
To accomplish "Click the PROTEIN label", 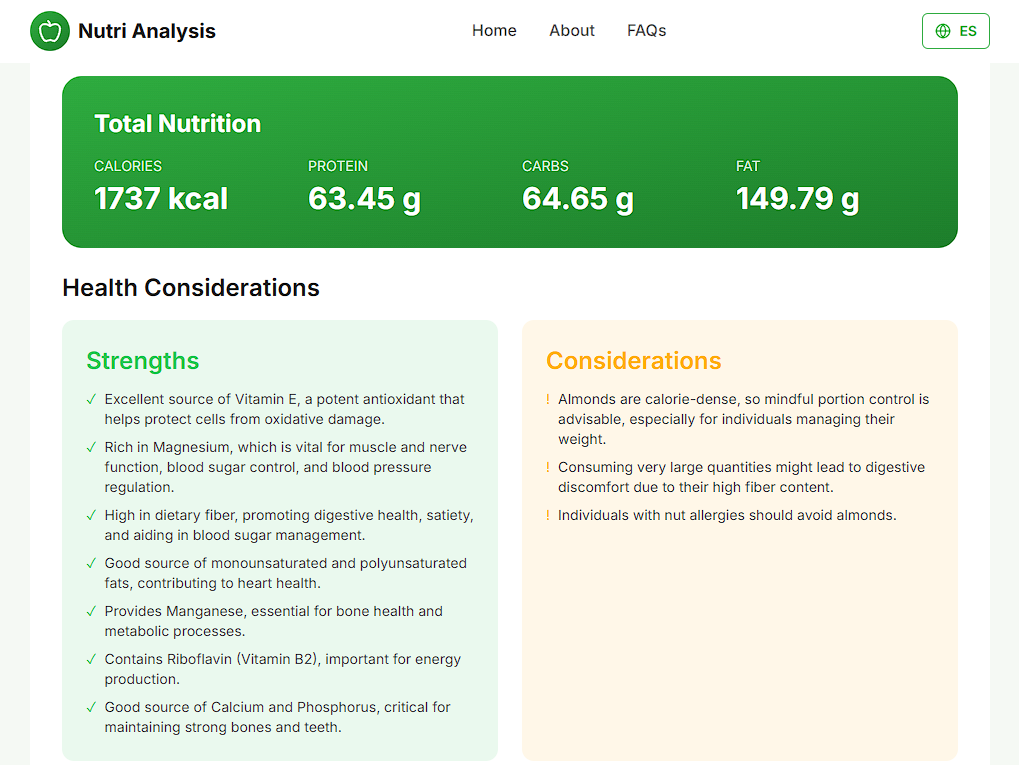I will click(338, 166).
